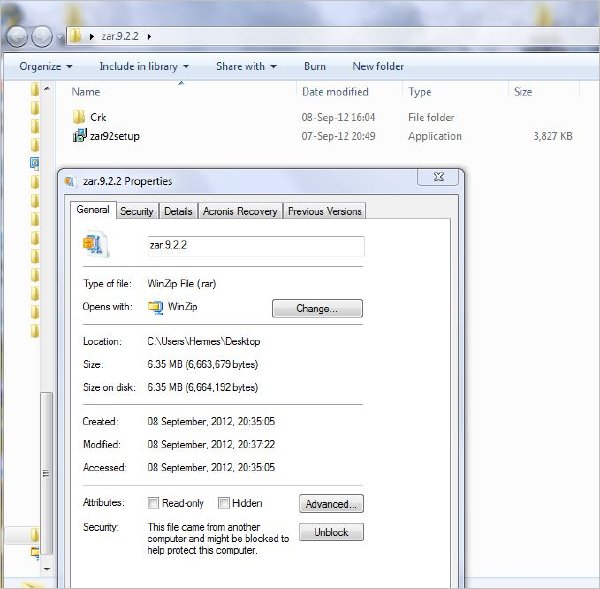Screen dimensions: 600x589
Task: Open the Share with dropdown
Action: click(246, 67)
